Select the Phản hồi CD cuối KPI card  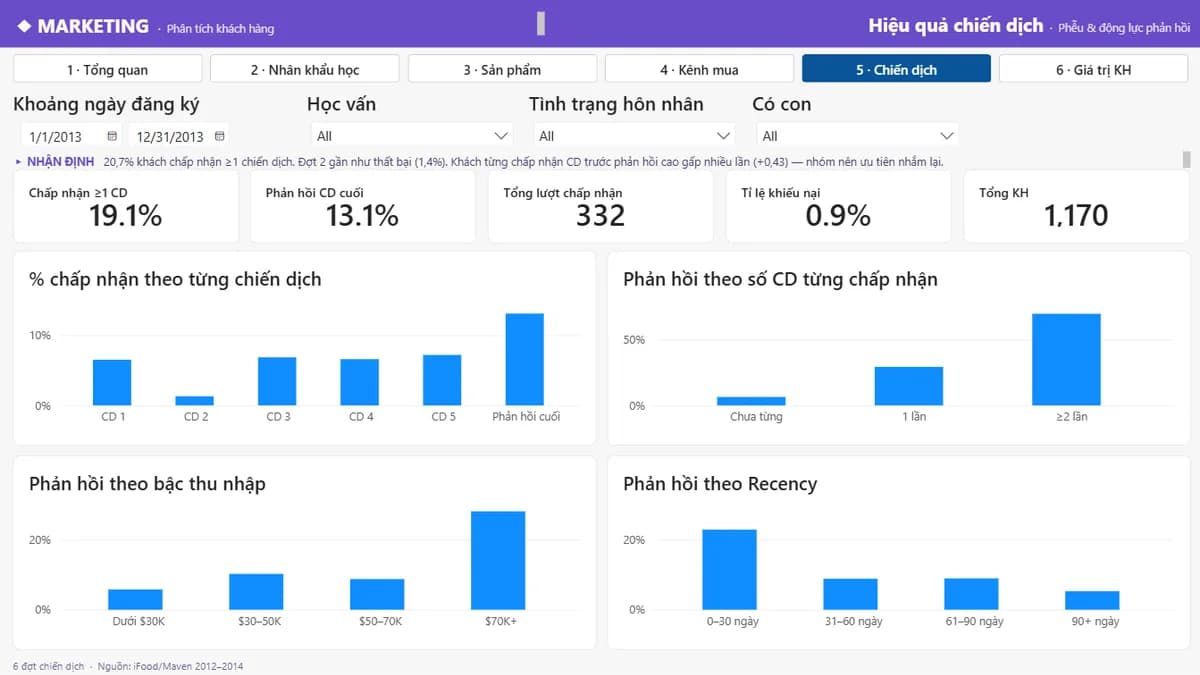pos(363,206)
